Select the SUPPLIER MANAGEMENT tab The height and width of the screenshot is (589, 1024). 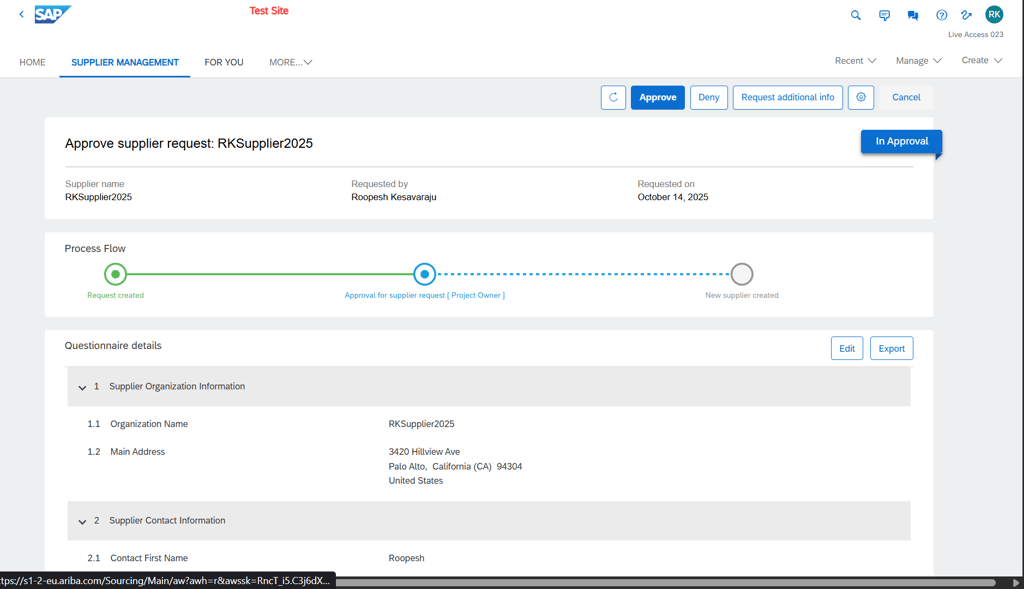125,62
